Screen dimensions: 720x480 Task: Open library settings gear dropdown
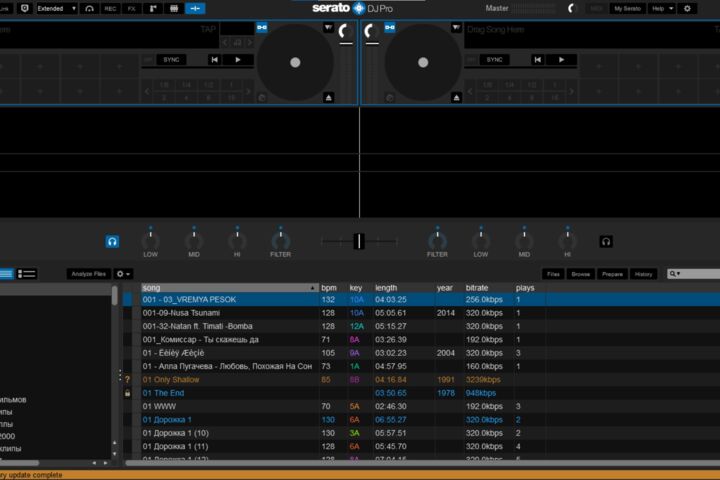point(123,274)
